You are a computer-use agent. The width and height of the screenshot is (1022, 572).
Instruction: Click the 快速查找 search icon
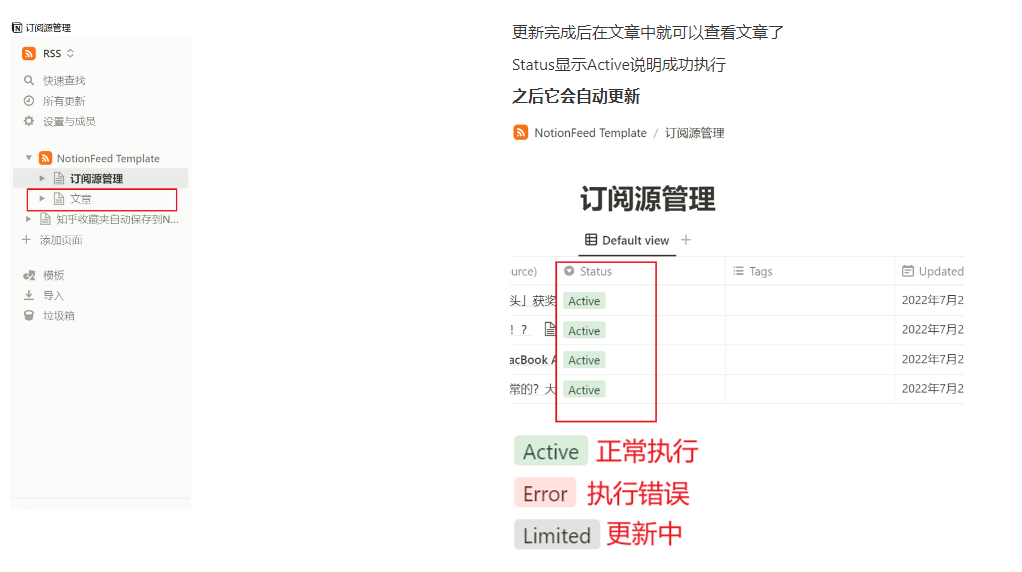tap(29, 80)
